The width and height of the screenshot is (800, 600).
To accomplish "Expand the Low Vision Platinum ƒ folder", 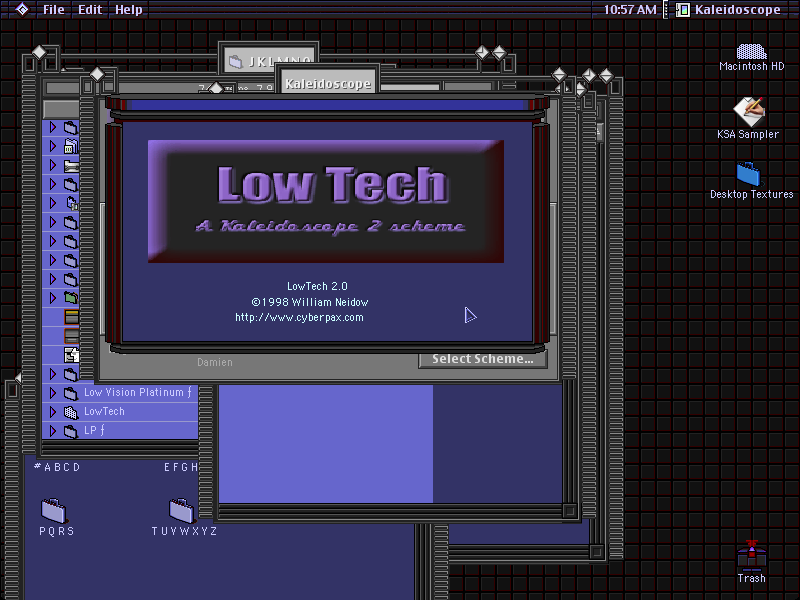I will (x=53, y=393).
